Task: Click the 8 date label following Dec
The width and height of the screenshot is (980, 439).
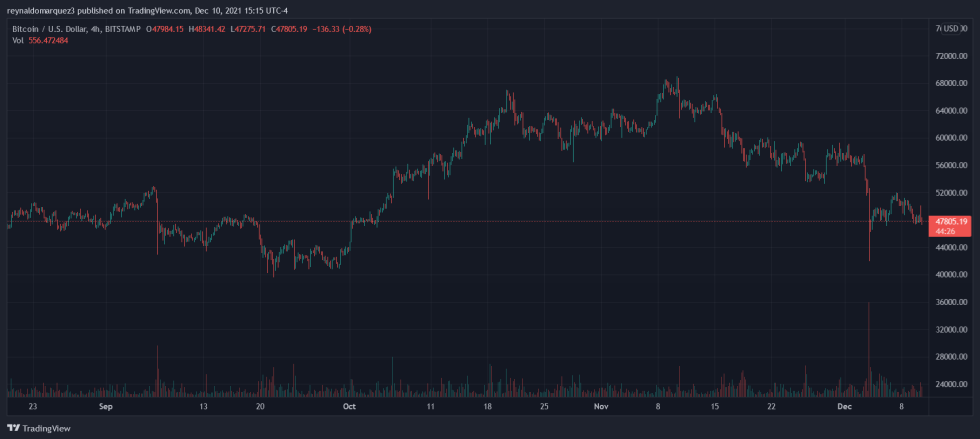Action: click(901, 406)
